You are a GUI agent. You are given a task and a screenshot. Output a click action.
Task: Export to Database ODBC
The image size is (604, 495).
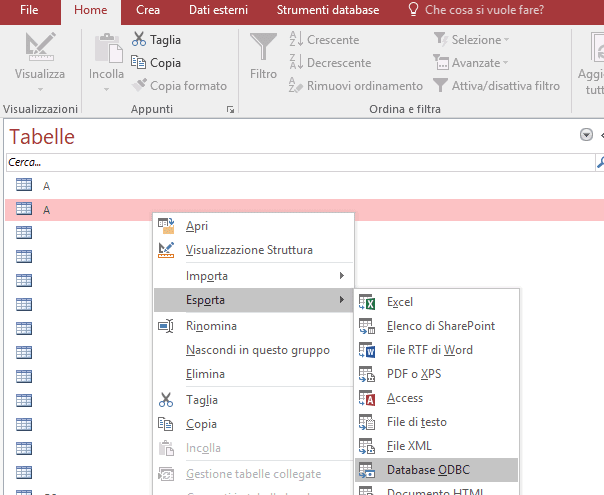(x=436, y=470)
